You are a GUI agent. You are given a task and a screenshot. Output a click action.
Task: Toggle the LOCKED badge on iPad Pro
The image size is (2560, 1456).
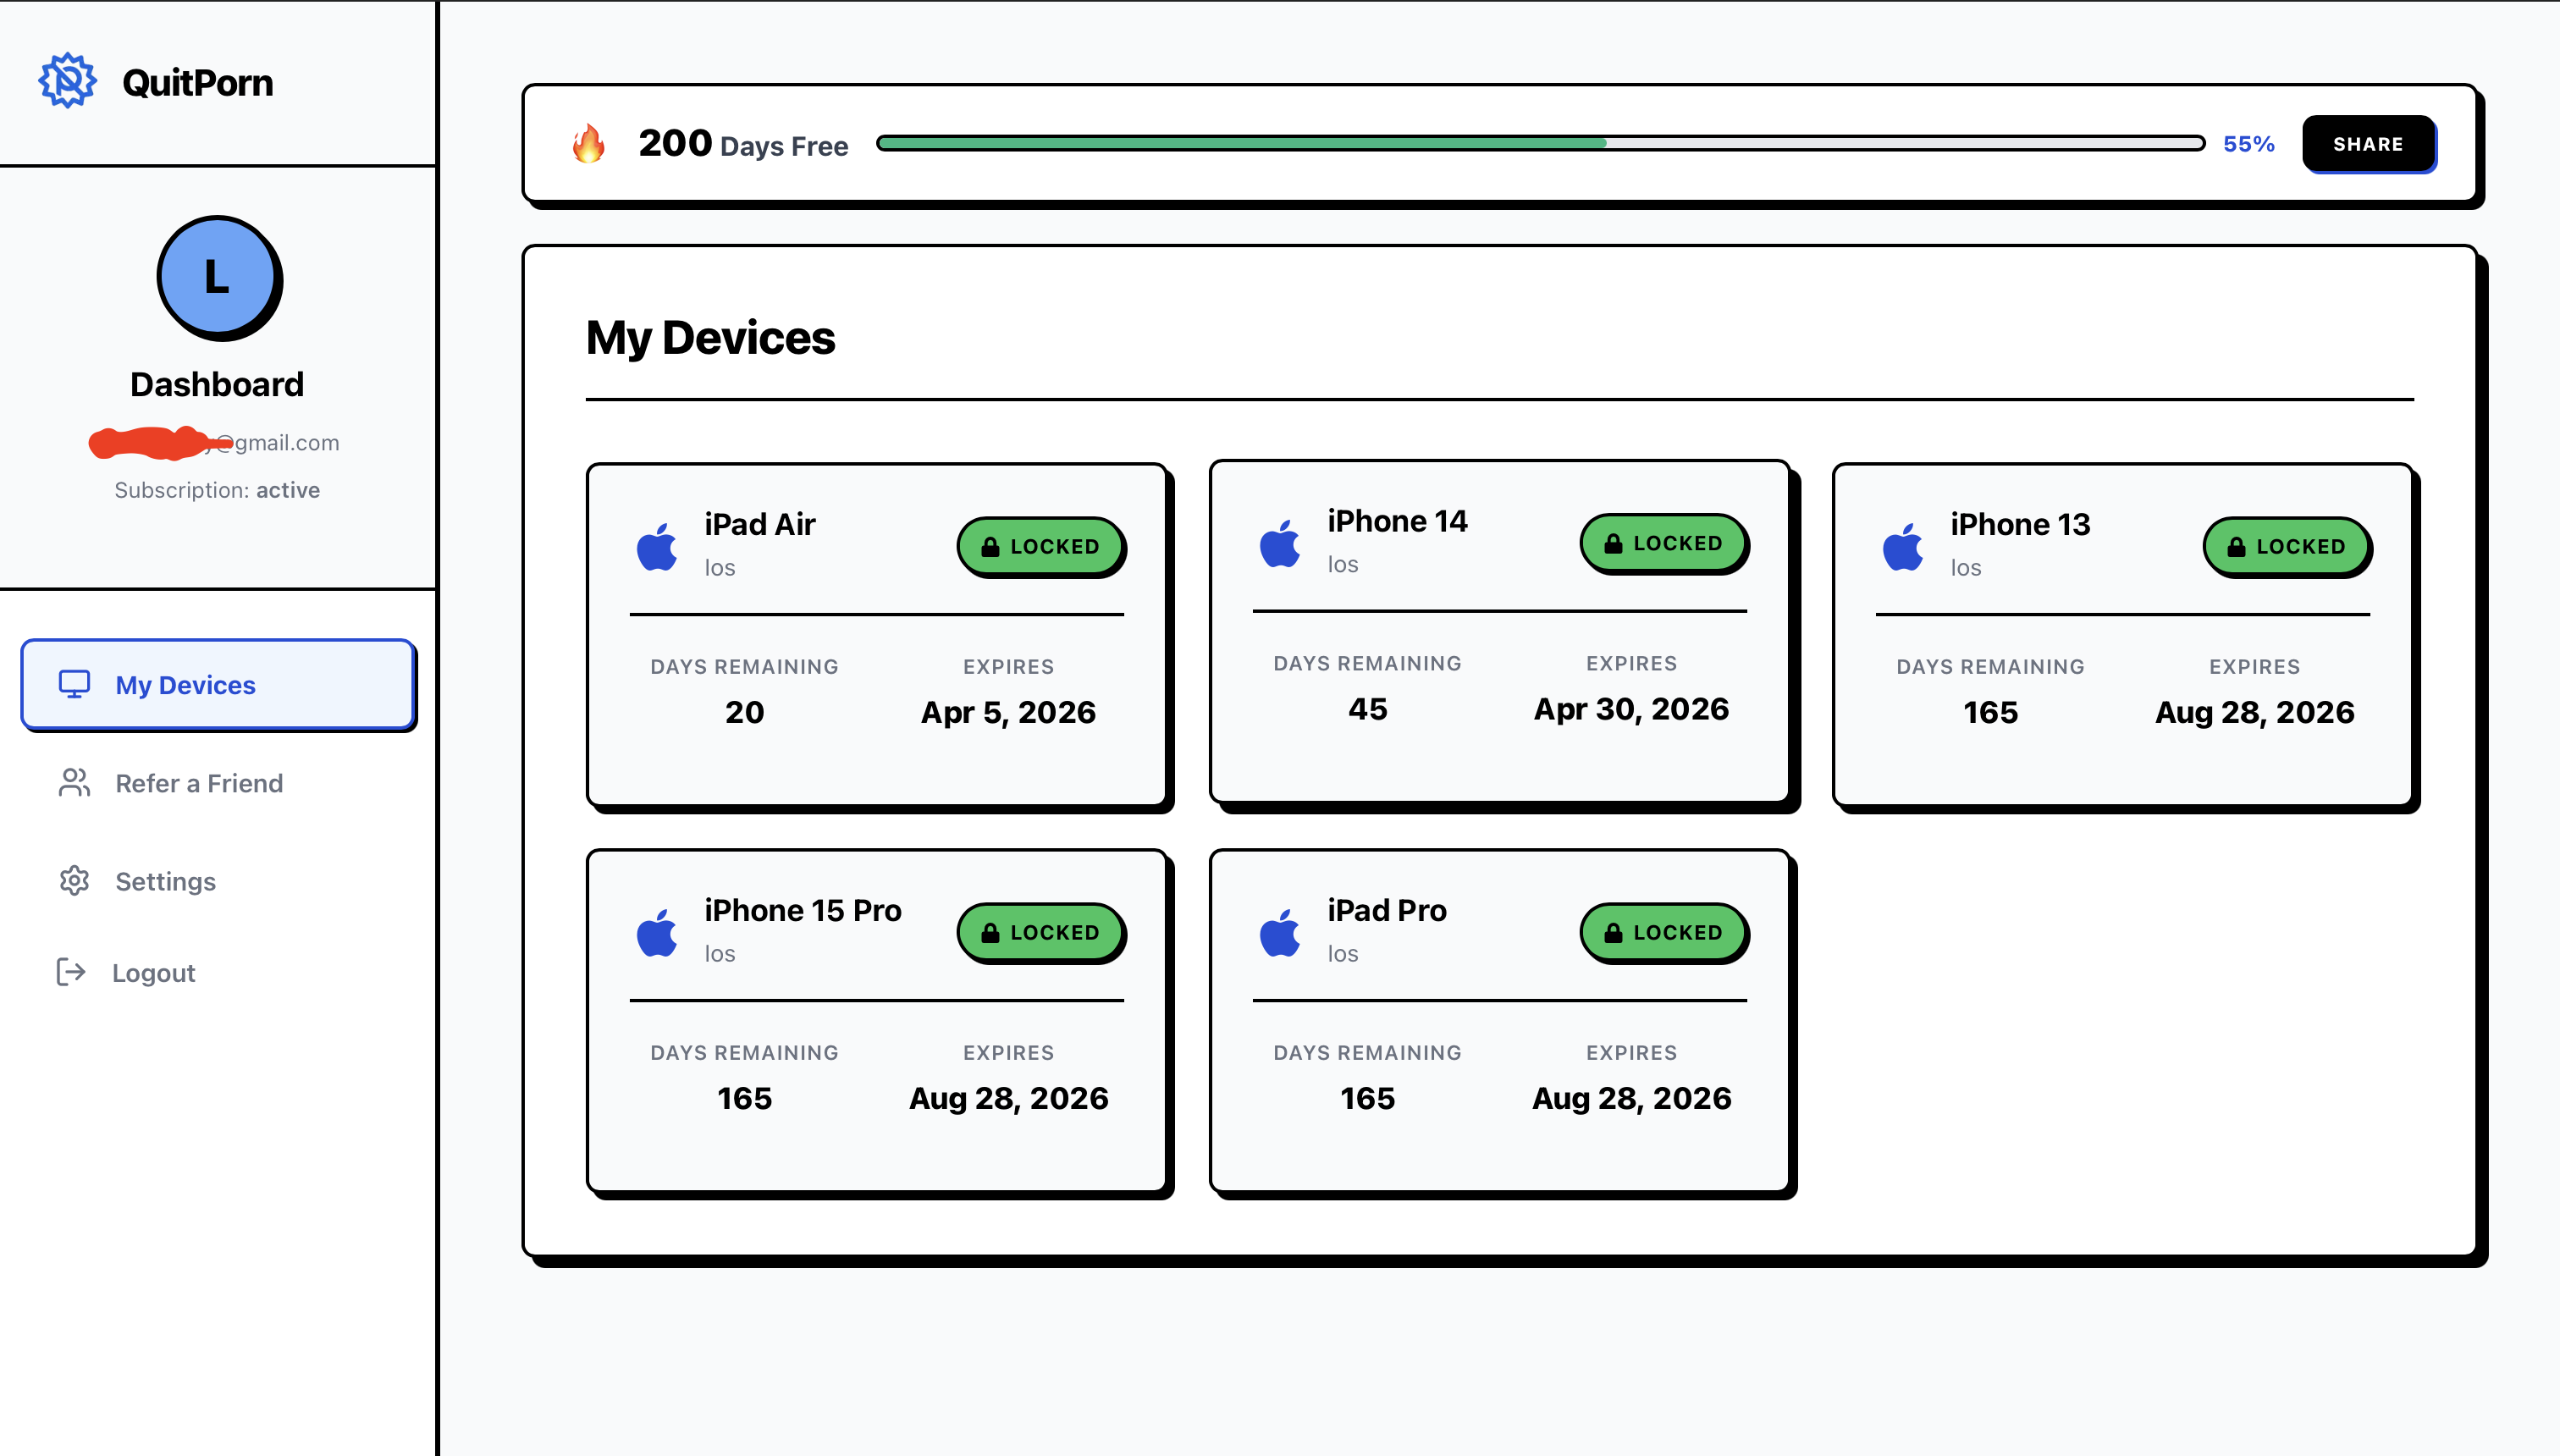[1663, 932]
